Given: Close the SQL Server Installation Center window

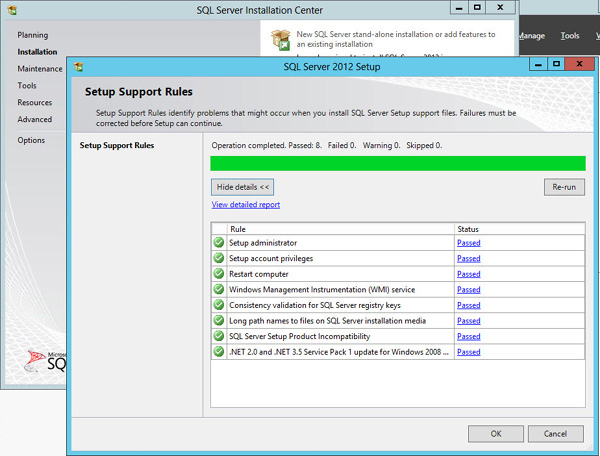Looking at the screenshot, I should click(x=500, y=8).
